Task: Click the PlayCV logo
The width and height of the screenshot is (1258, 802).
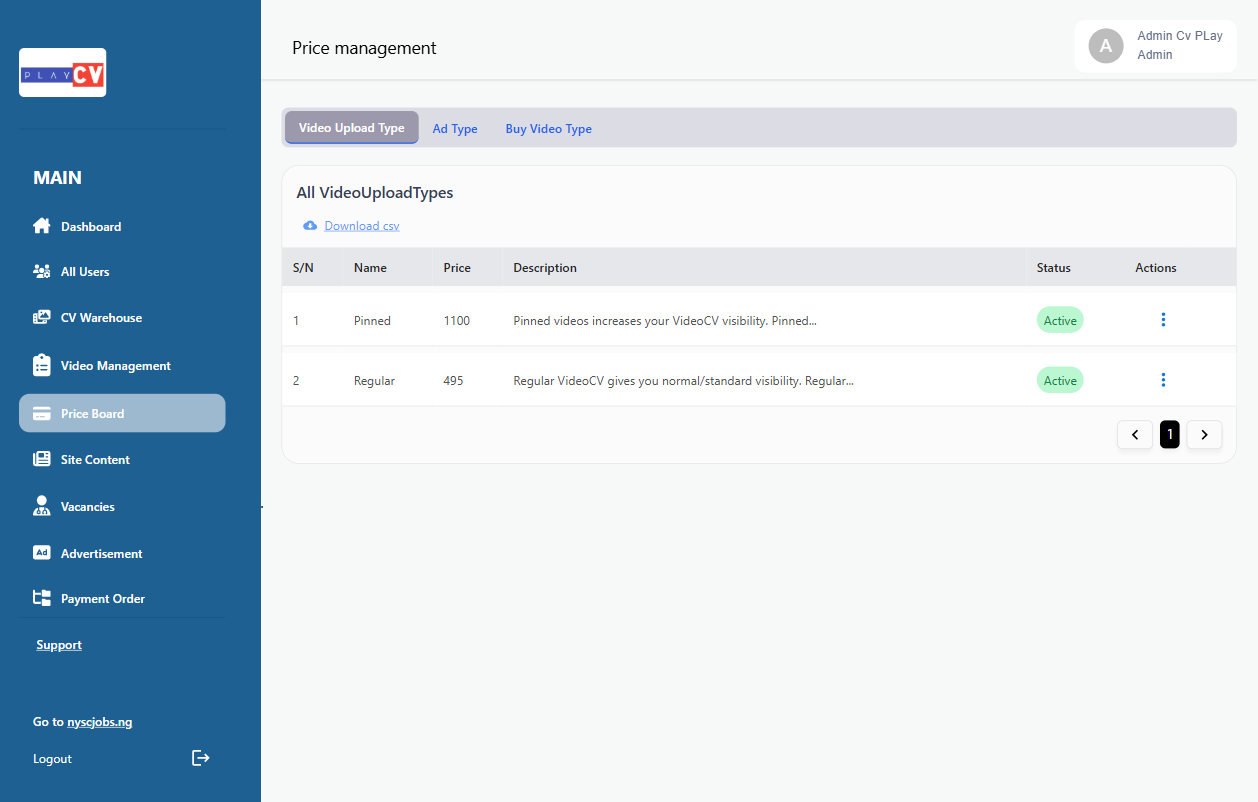Action: (x=62, y=73)
